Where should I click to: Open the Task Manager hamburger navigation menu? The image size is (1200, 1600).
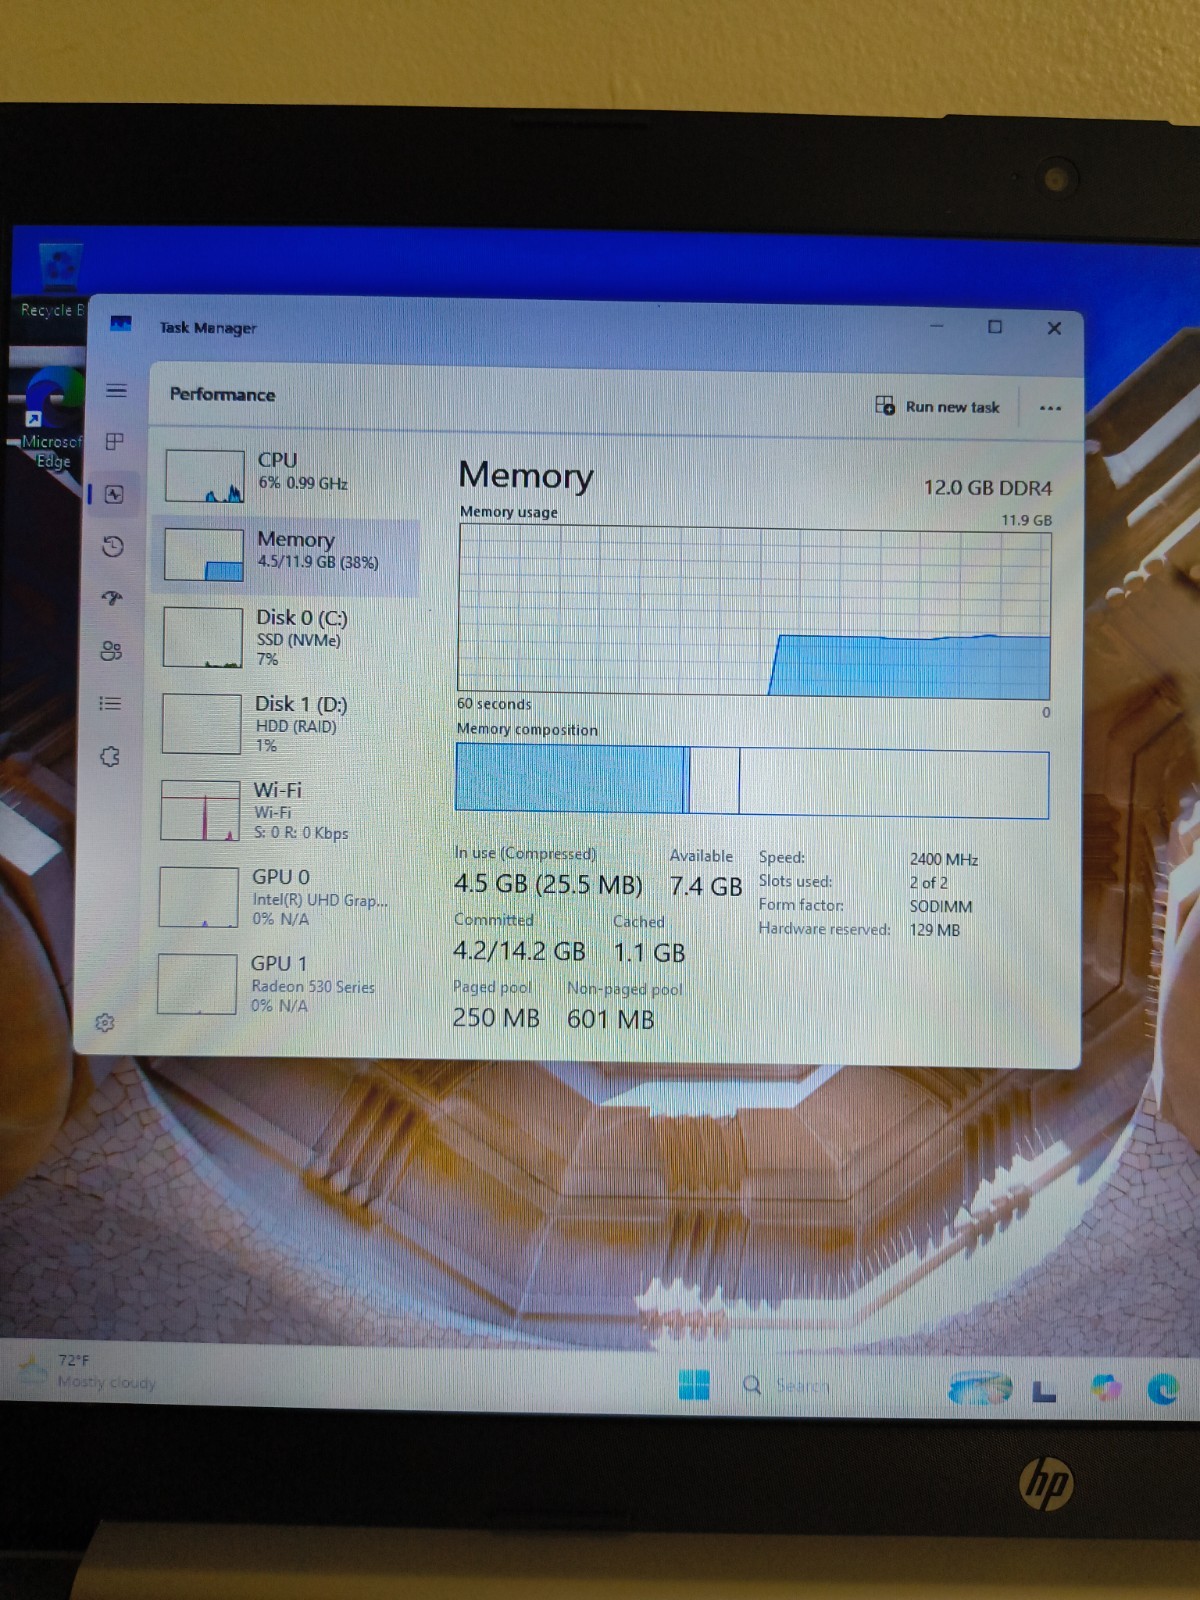pyautogui.click(x=116, y=390)
